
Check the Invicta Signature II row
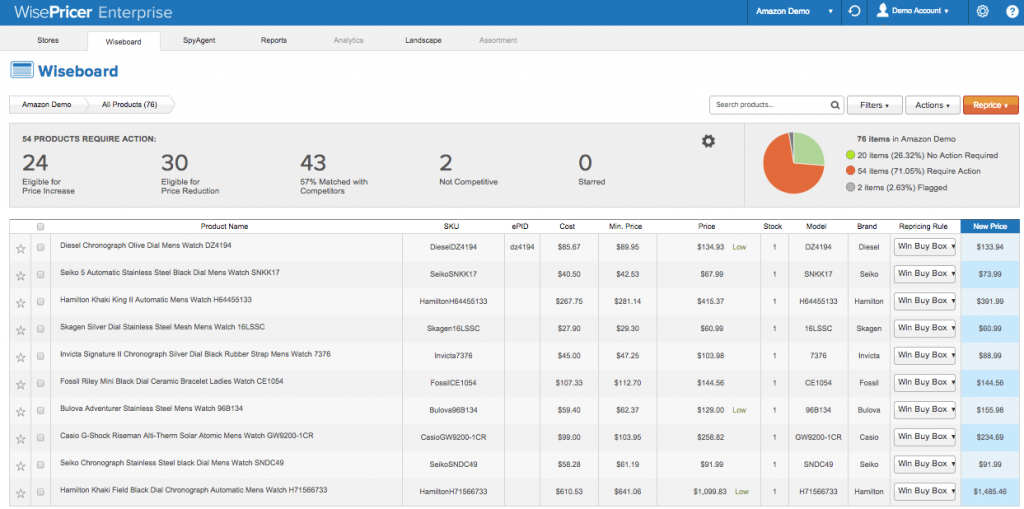40,357
